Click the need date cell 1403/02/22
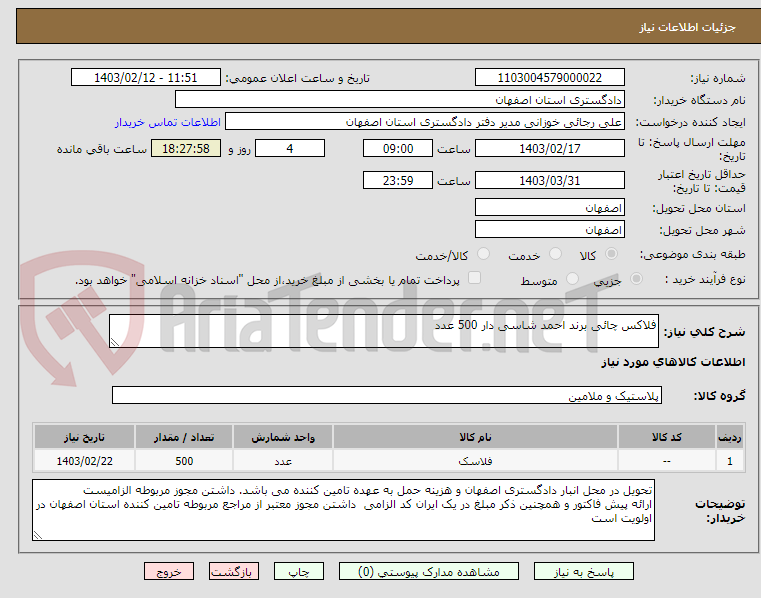 click(84, 461)
